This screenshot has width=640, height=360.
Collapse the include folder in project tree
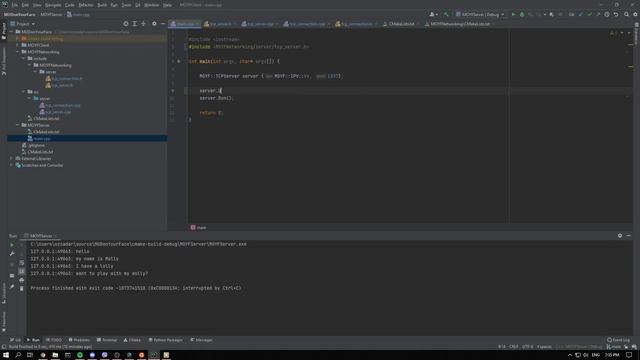pos(24,58)
